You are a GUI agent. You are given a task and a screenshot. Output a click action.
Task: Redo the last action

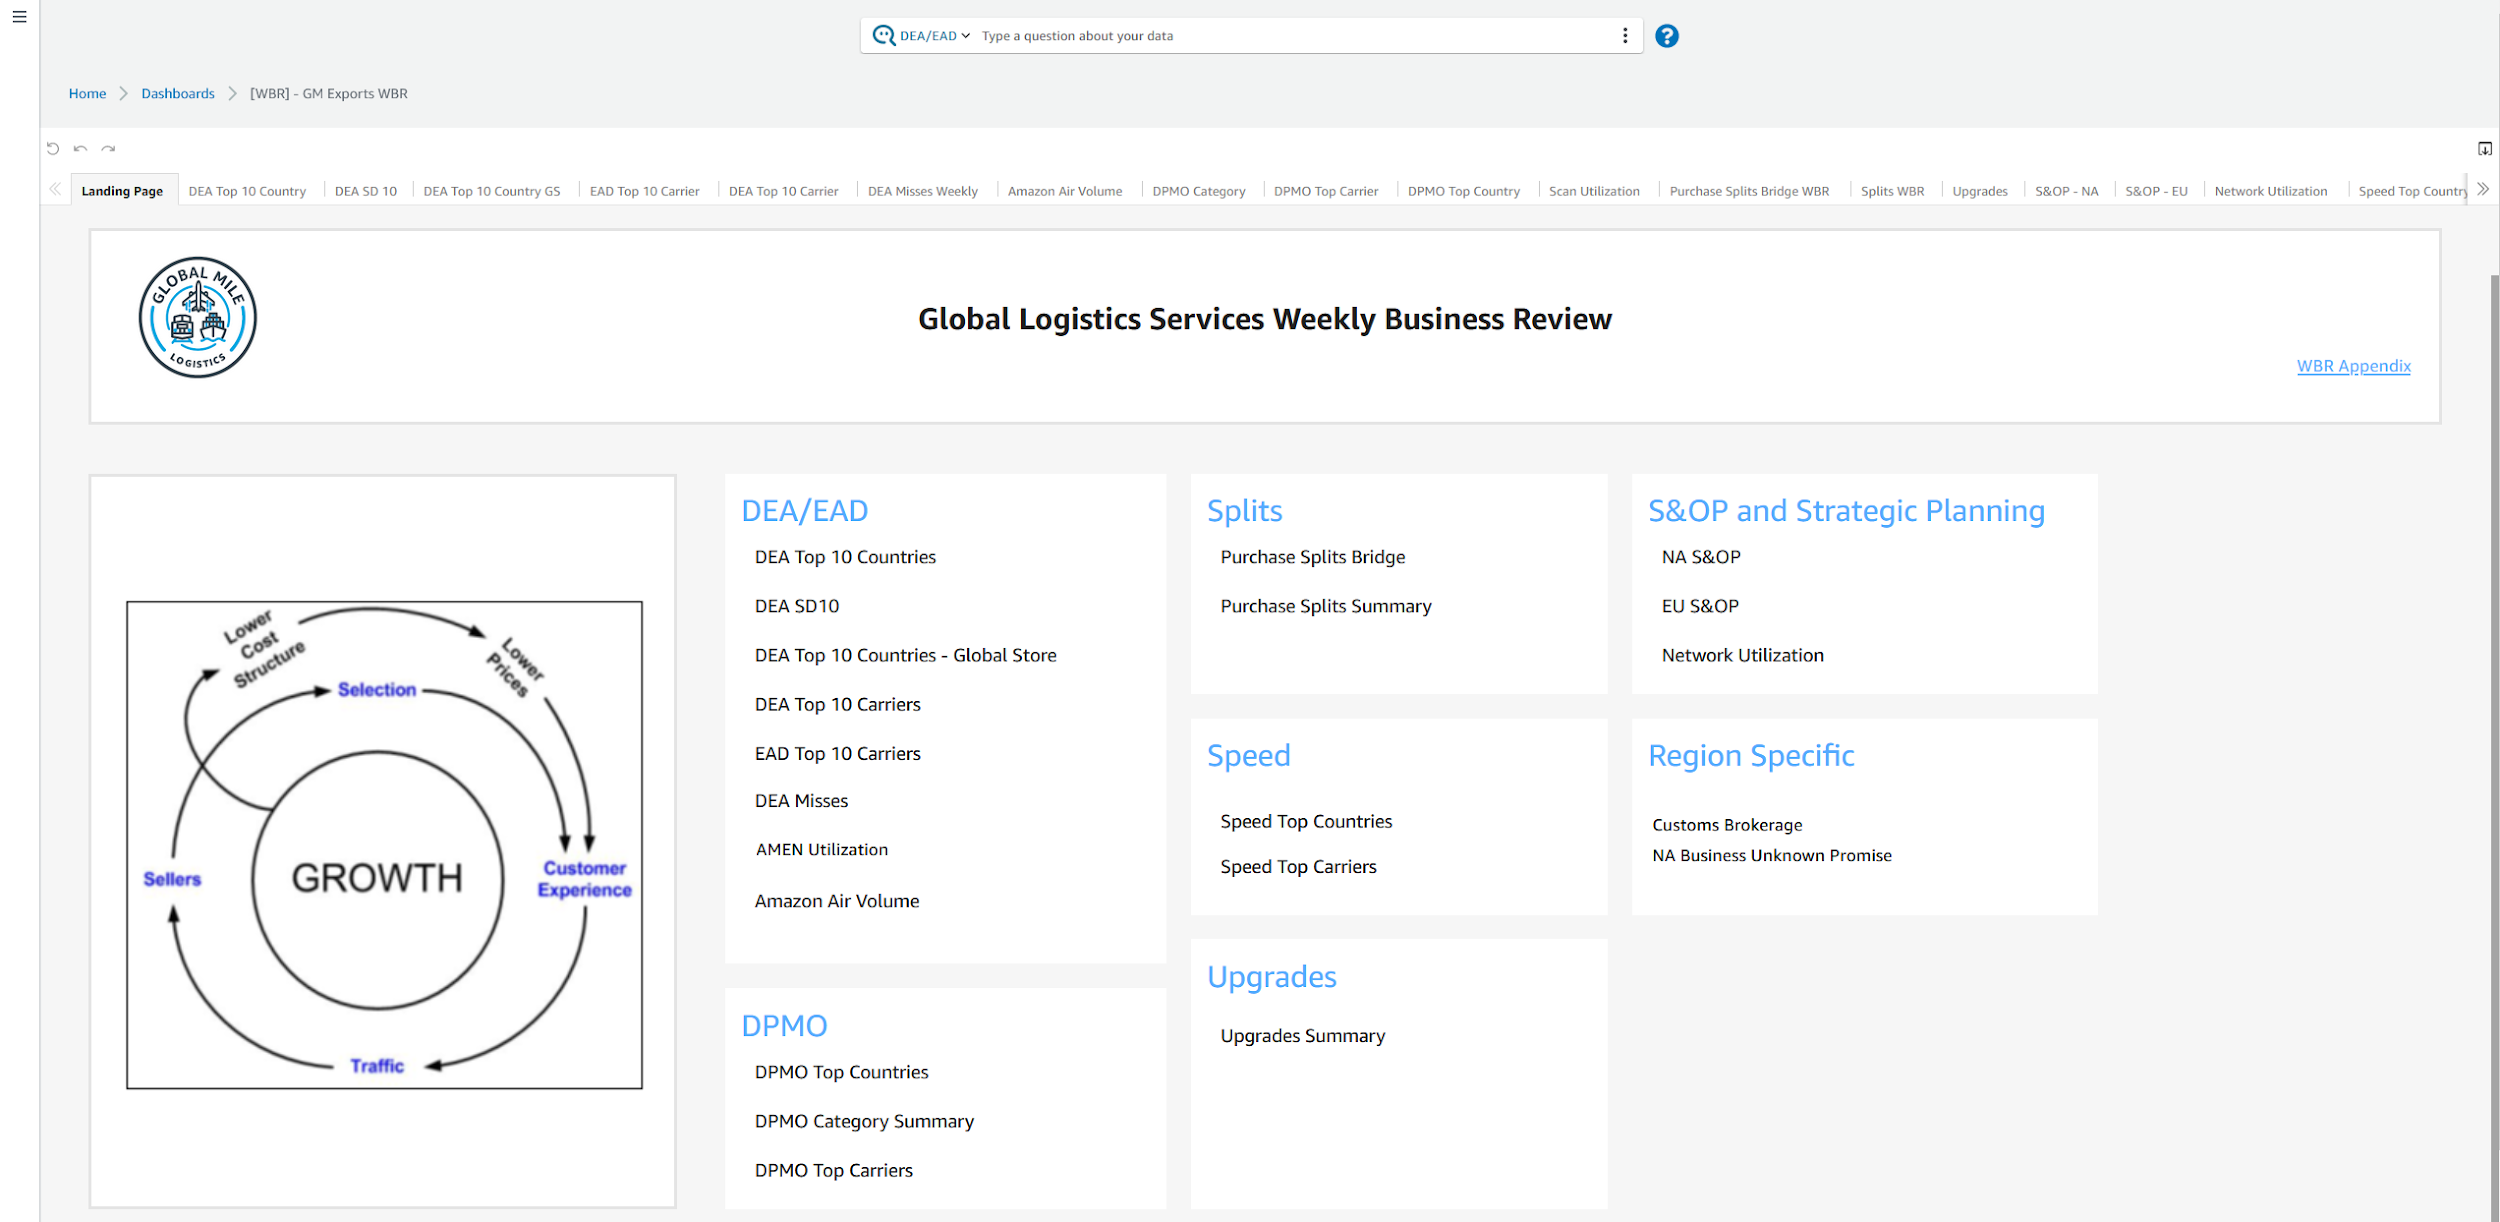click(109, 148)
